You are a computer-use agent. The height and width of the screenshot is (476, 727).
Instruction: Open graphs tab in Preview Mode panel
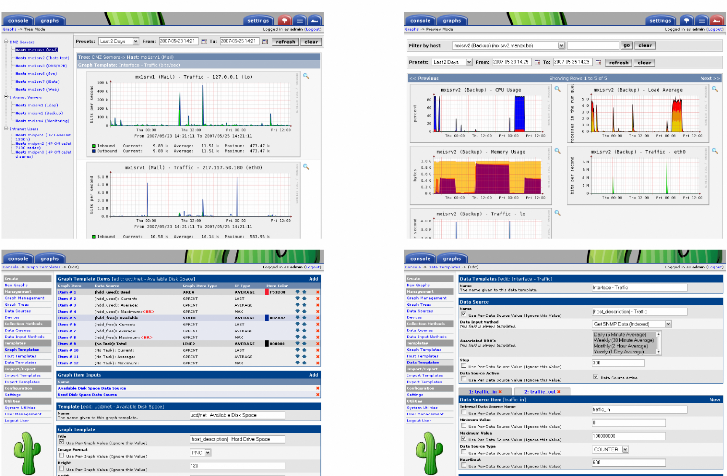click(x=452, y=20)
